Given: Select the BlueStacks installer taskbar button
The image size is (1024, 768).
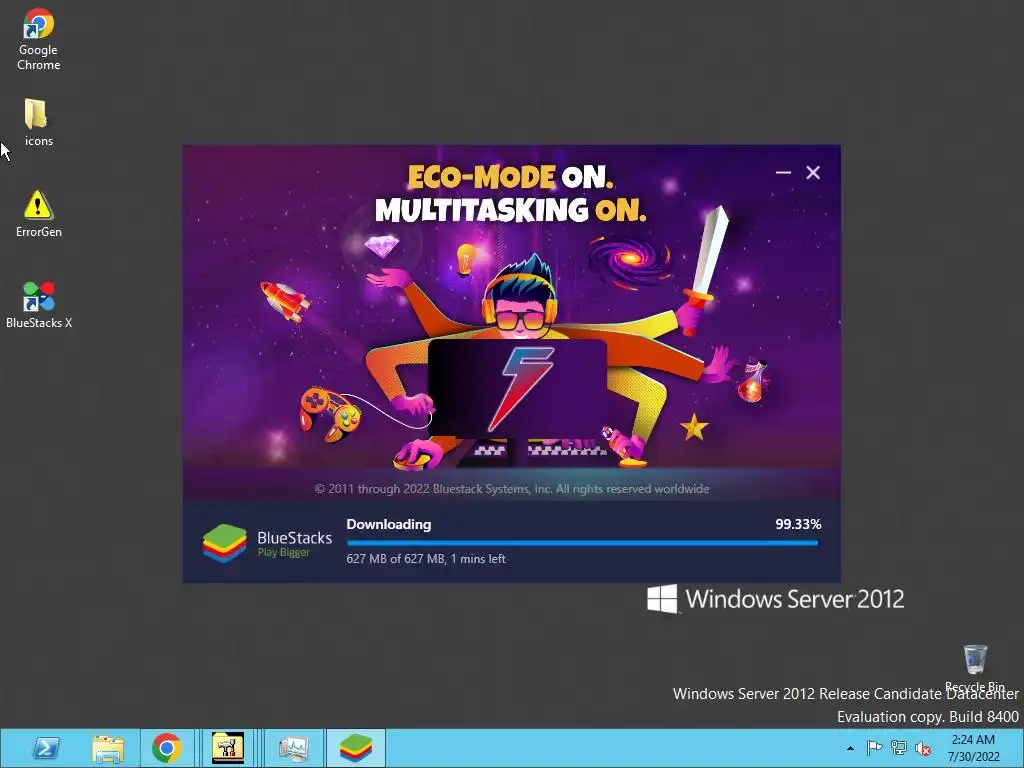Looking at the screenshot, I should point(355,748).
